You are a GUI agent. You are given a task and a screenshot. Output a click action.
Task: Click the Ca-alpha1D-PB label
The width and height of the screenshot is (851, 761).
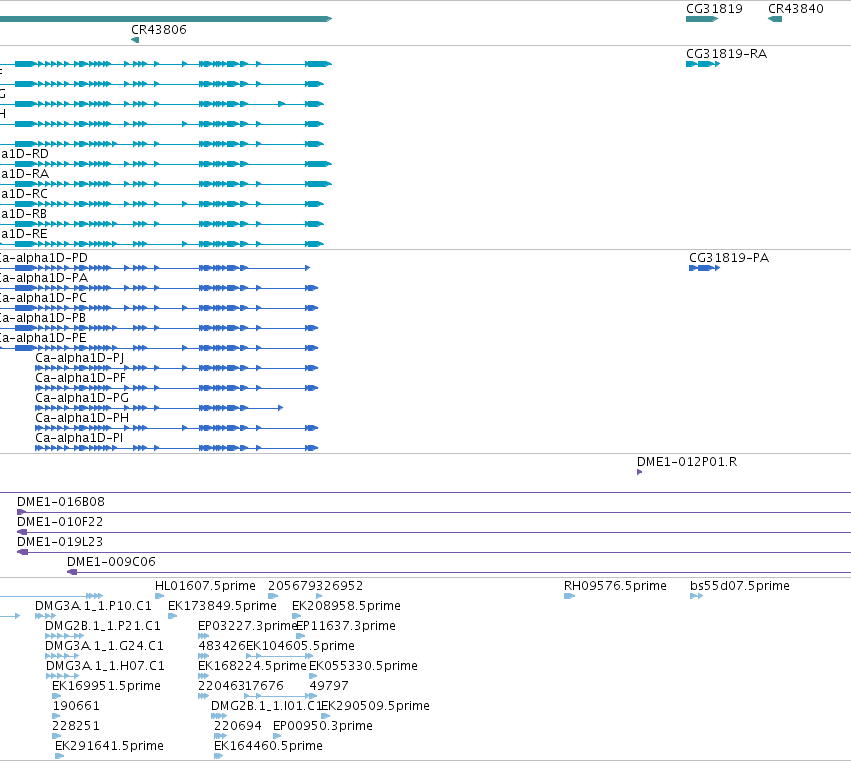tap(43, 318)
